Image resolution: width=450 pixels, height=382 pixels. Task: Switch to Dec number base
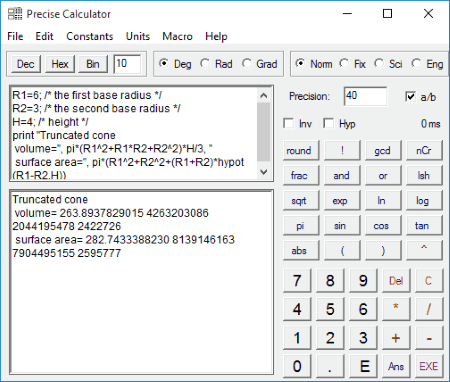click(26, 64)
